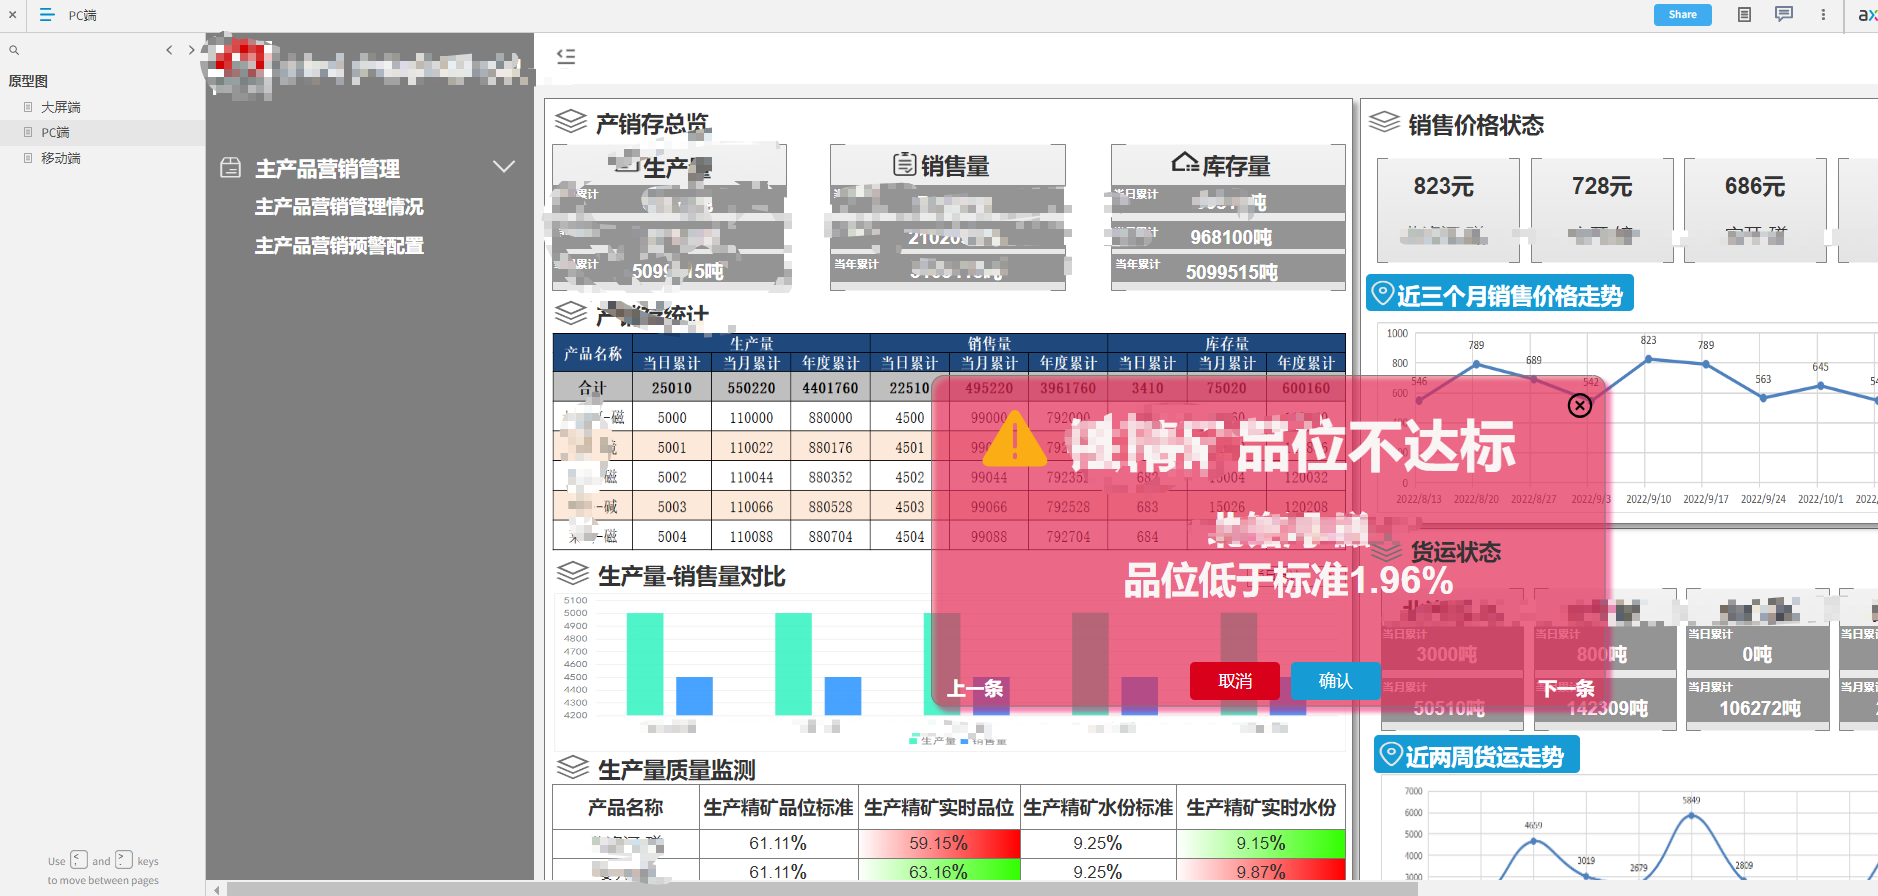The height and width of the screenshot is (896, 1878).
Task: Click the 生产量-销售量对比 layers icon
Action: click(x=573, y=575)
